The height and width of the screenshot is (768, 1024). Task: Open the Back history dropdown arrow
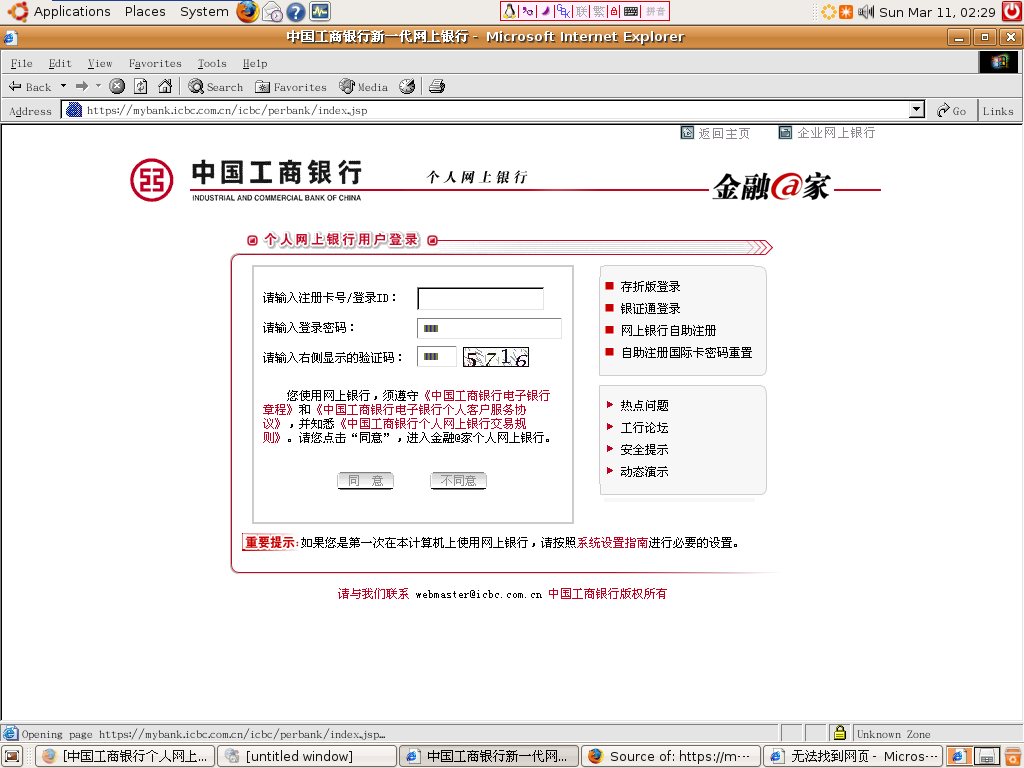click(63, 86)
